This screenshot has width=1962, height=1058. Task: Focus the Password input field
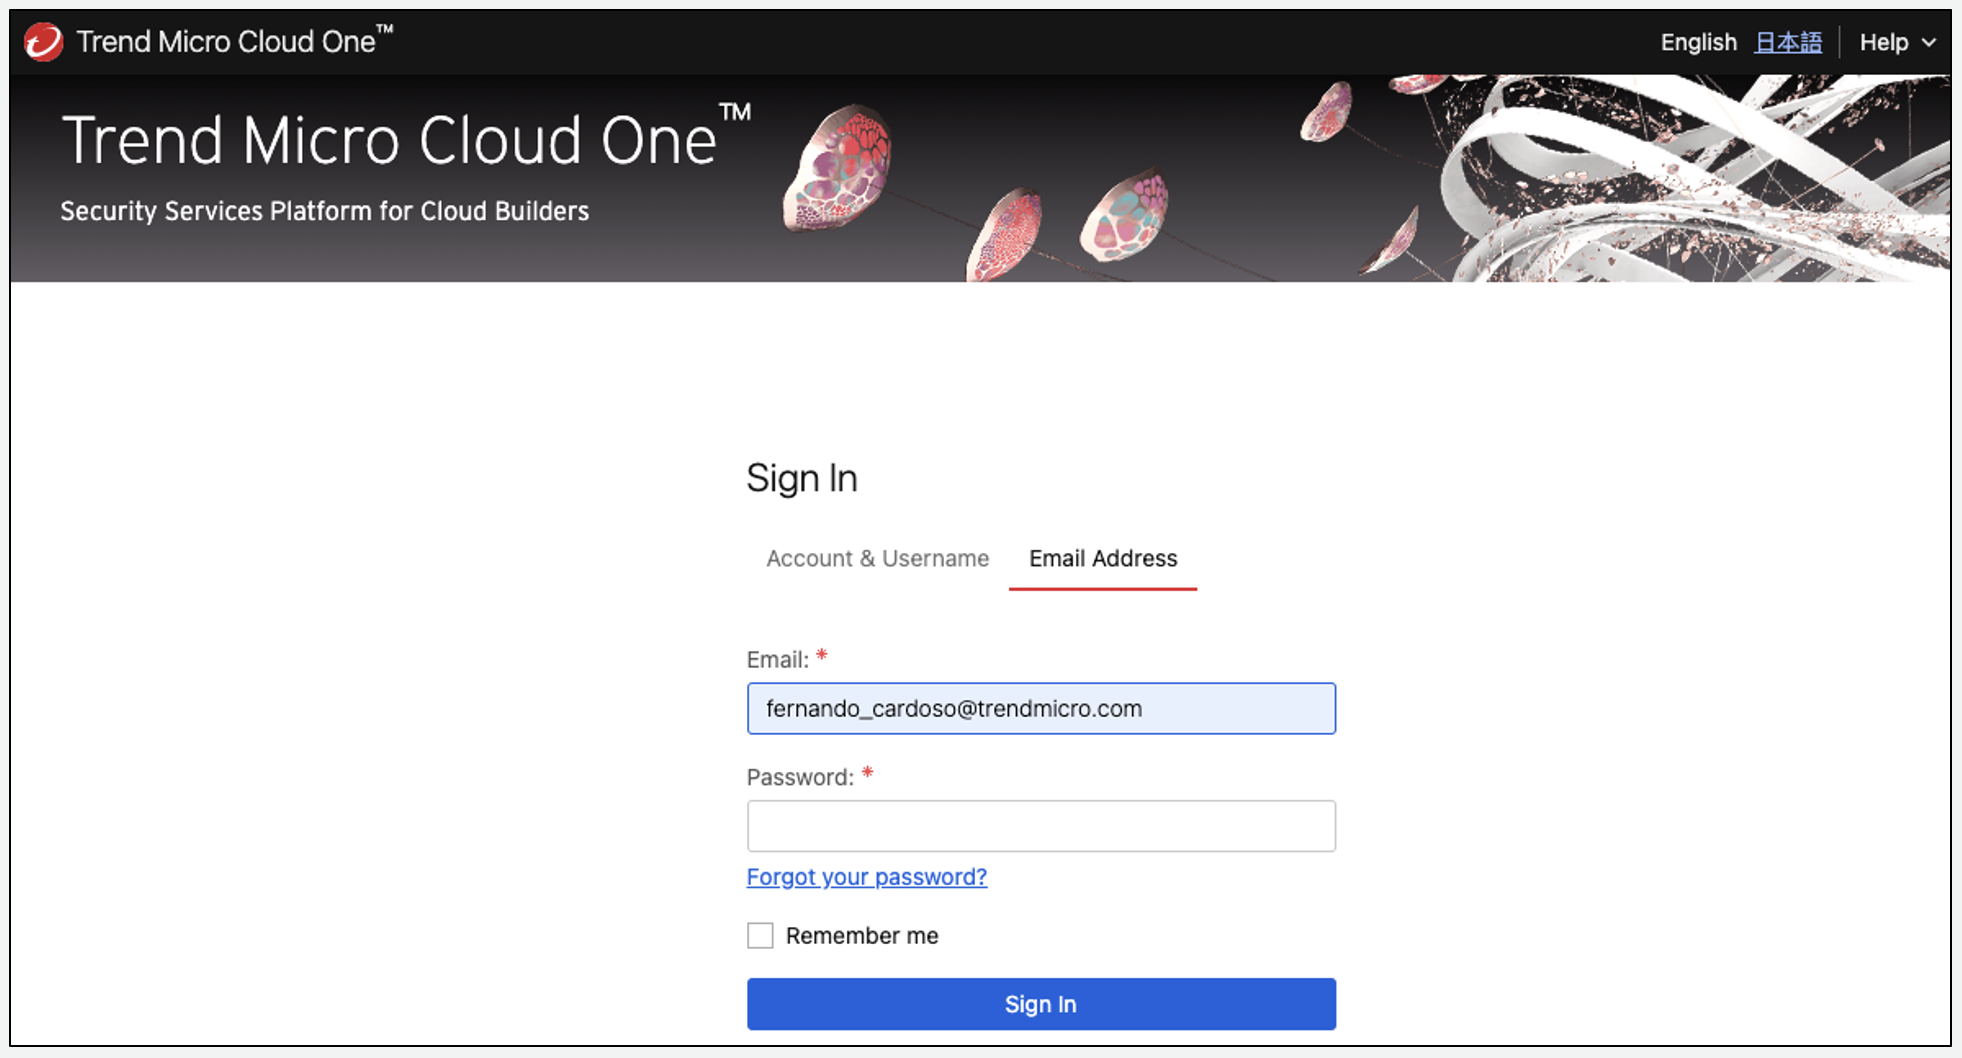pyautogui.click(x=1040, y=826)
